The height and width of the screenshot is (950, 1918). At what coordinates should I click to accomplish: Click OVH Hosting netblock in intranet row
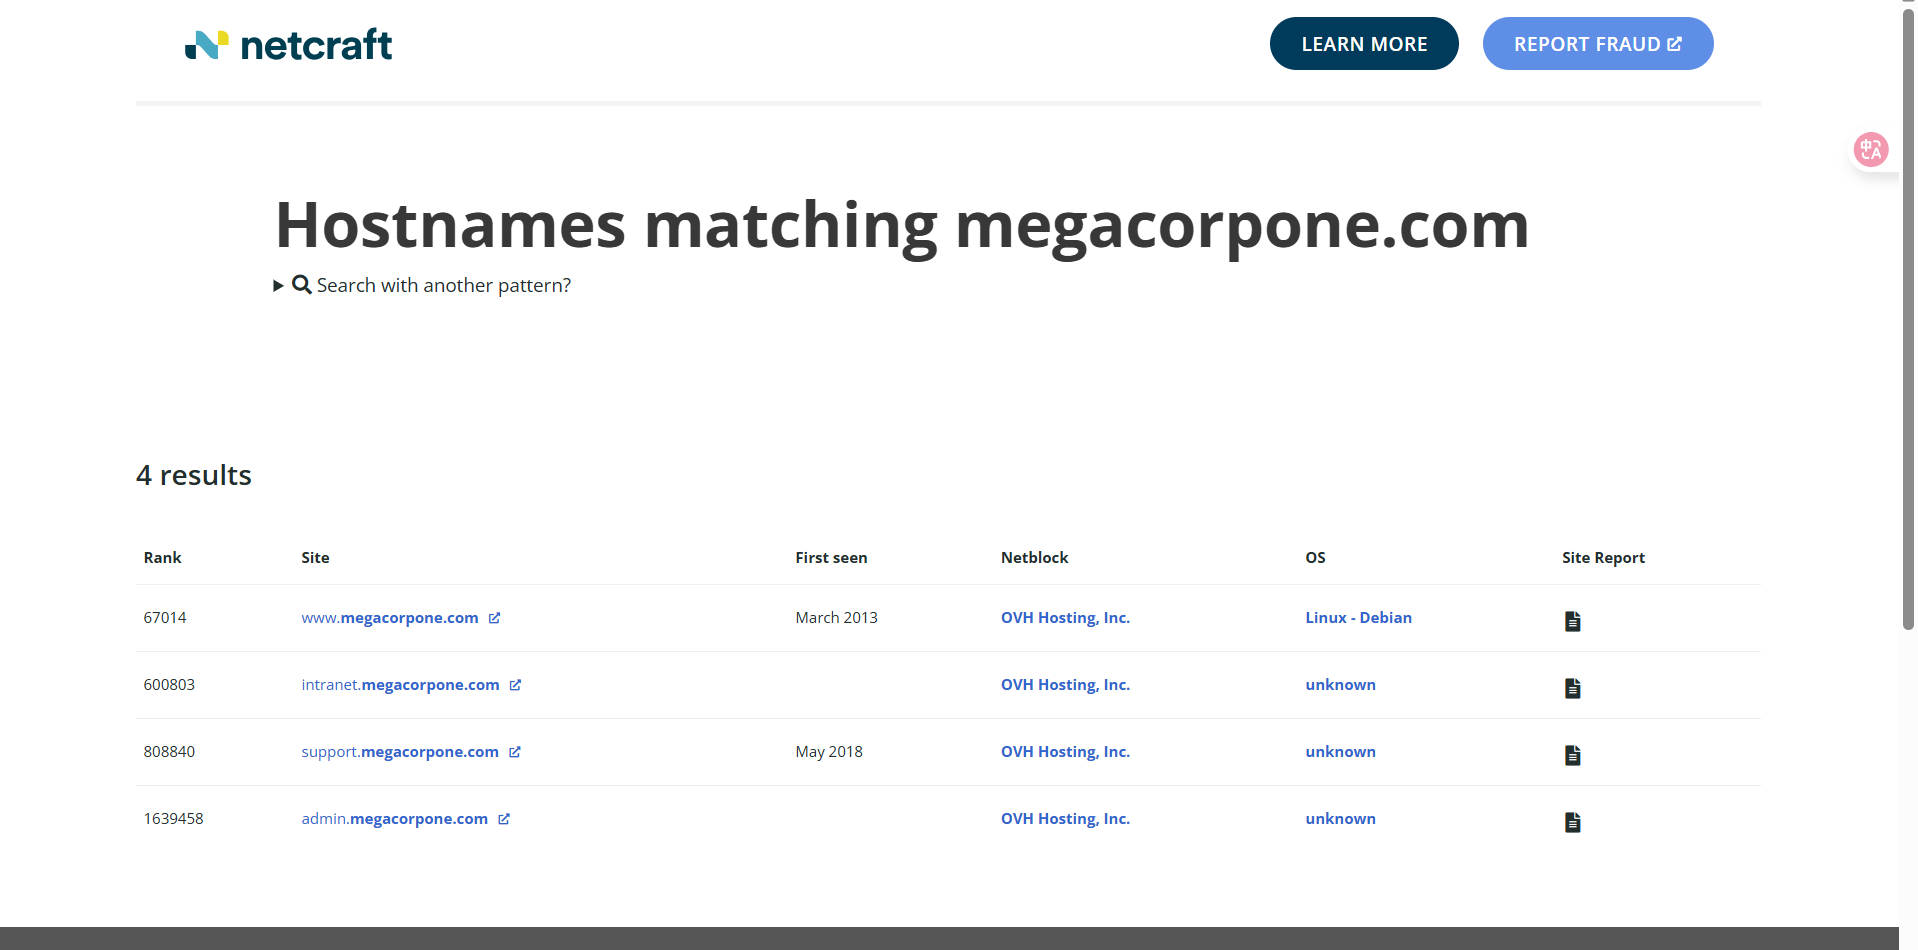pos(1065,685)
